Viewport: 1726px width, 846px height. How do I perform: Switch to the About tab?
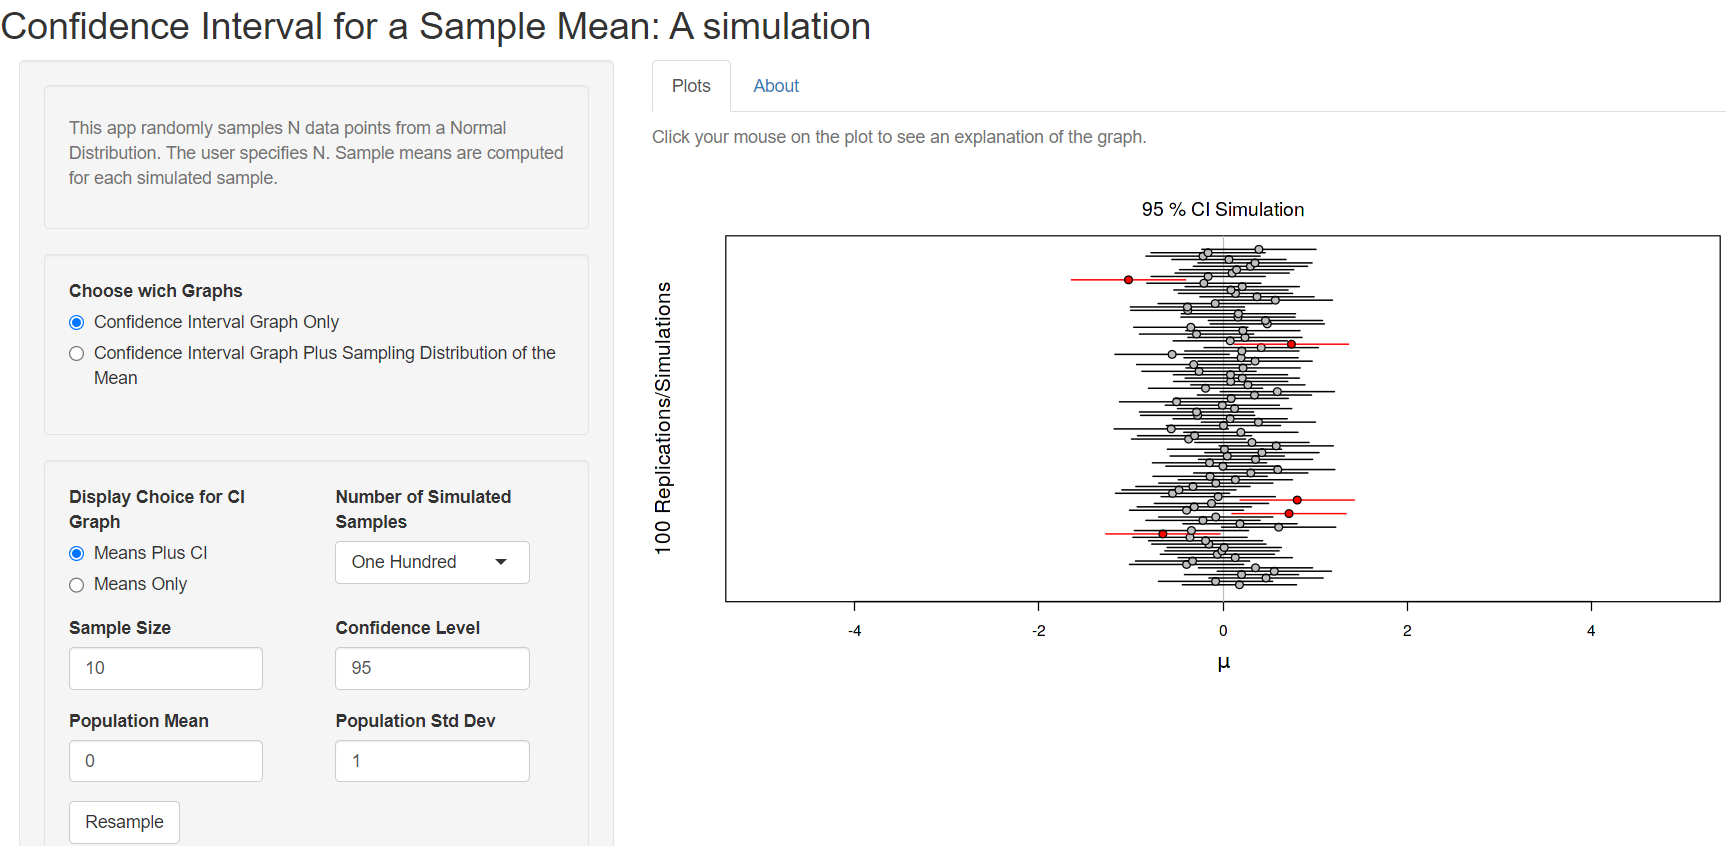(775, 86)
